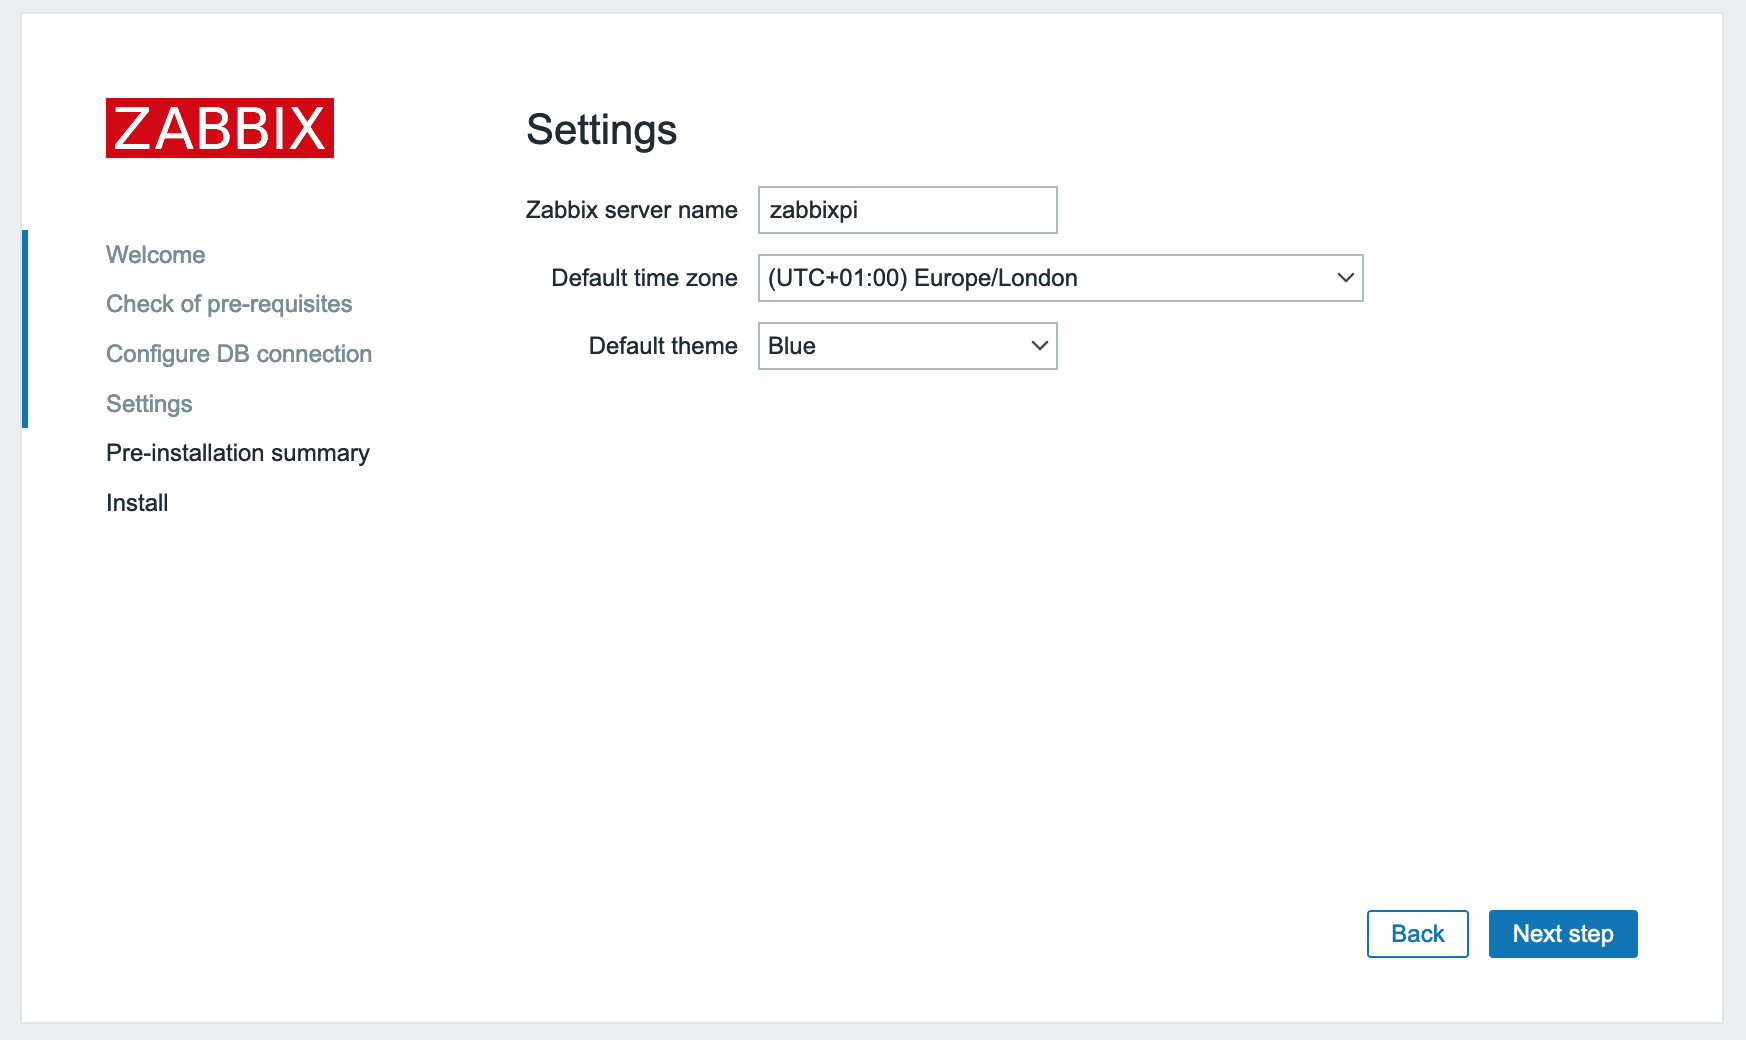1746x1040 pixels.
Task: Select Pre-installation summary step
Action: coord(238,453)
